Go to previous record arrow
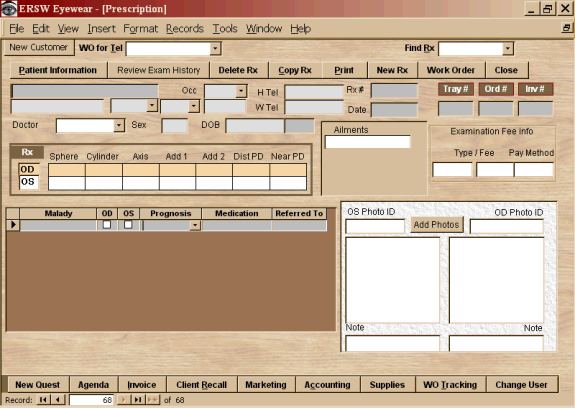Image resolution: width=575 pixels, height=408 pixels. pos(58,400)
